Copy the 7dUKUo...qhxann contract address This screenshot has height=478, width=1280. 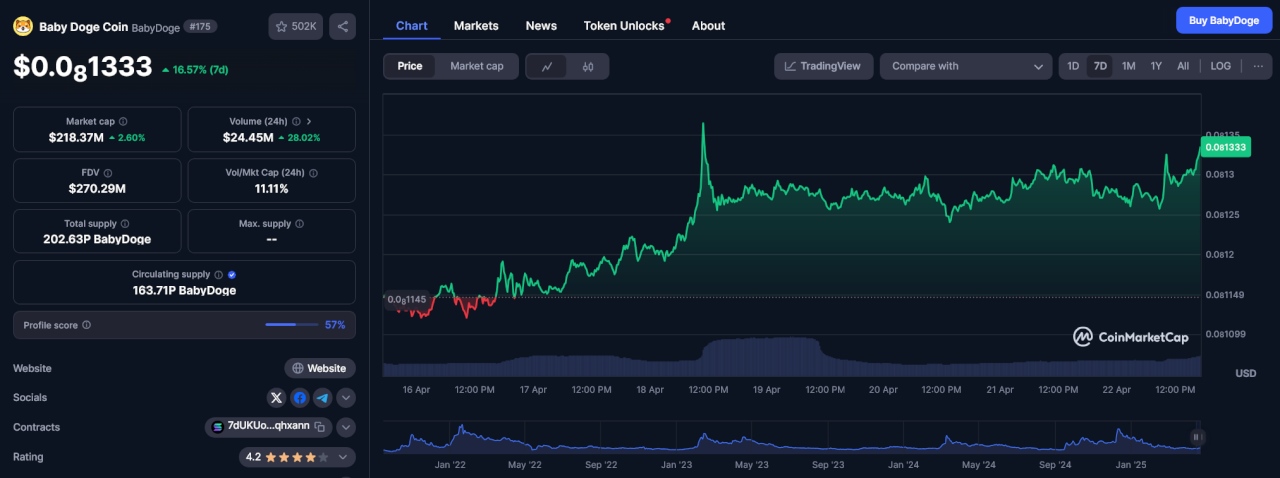[320, 427]
